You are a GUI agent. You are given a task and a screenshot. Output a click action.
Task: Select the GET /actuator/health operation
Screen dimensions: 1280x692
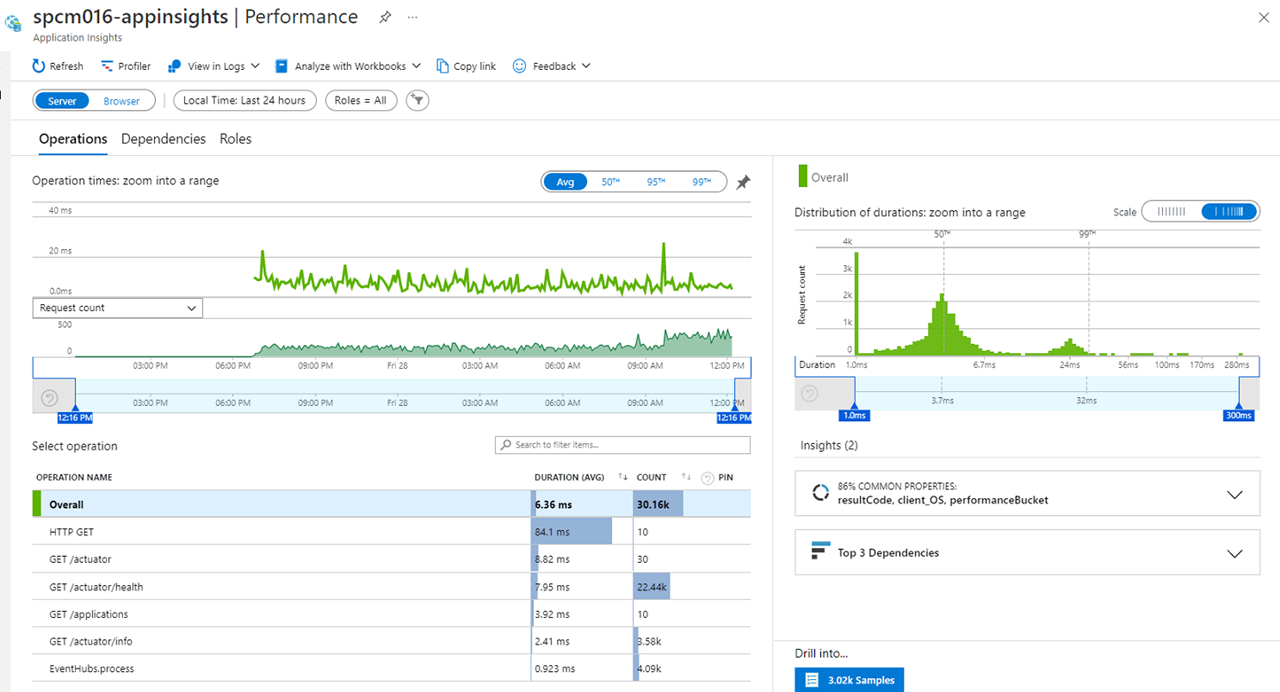click(x=391, y=587)
